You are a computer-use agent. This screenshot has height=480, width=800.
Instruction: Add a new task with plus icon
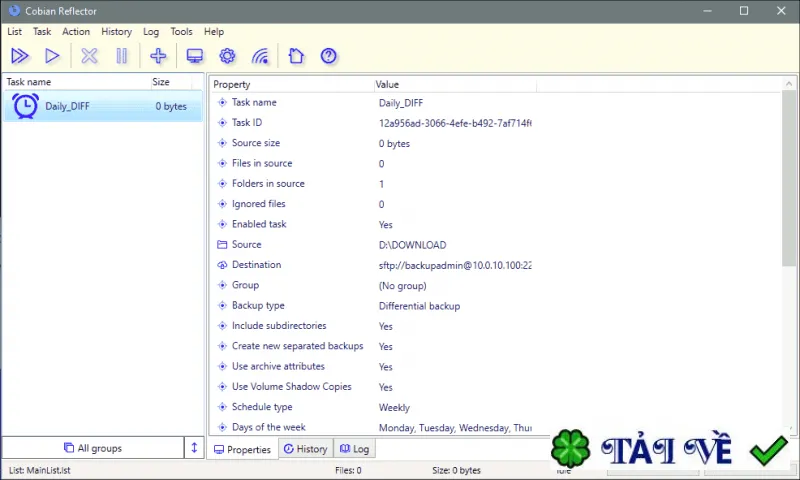tap(158, 56)
